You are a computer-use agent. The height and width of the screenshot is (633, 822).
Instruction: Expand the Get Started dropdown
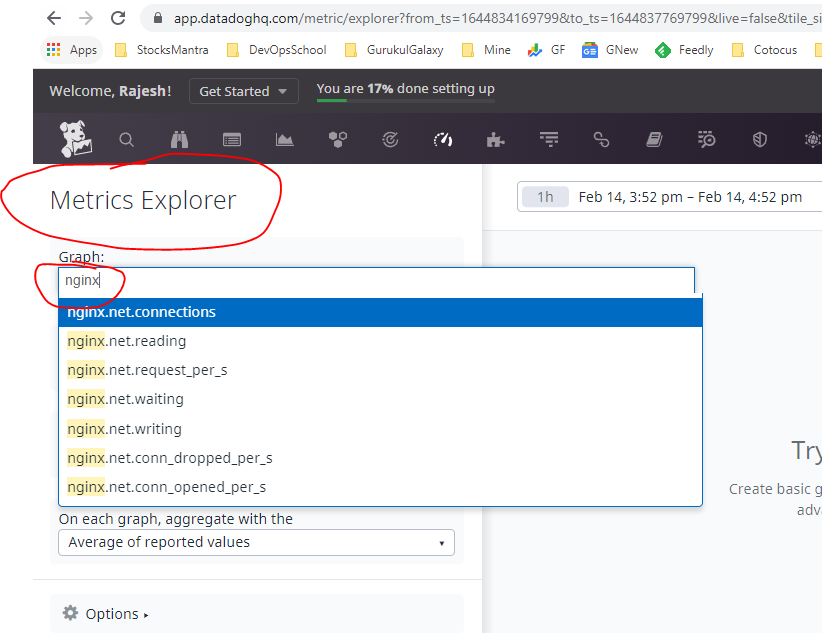pos(243,91)
